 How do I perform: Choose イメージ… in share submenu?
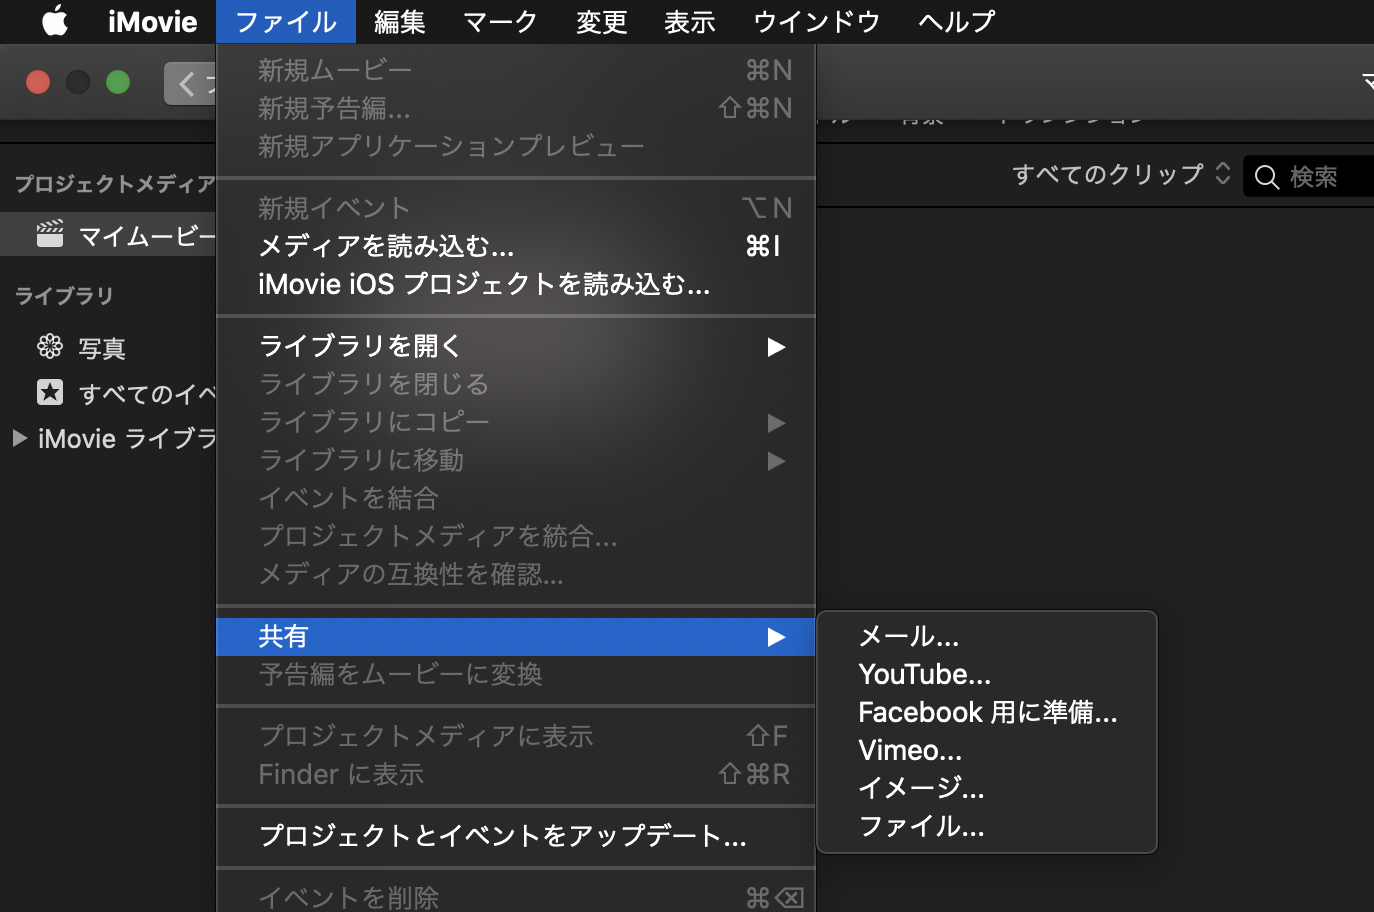(987, 788)
